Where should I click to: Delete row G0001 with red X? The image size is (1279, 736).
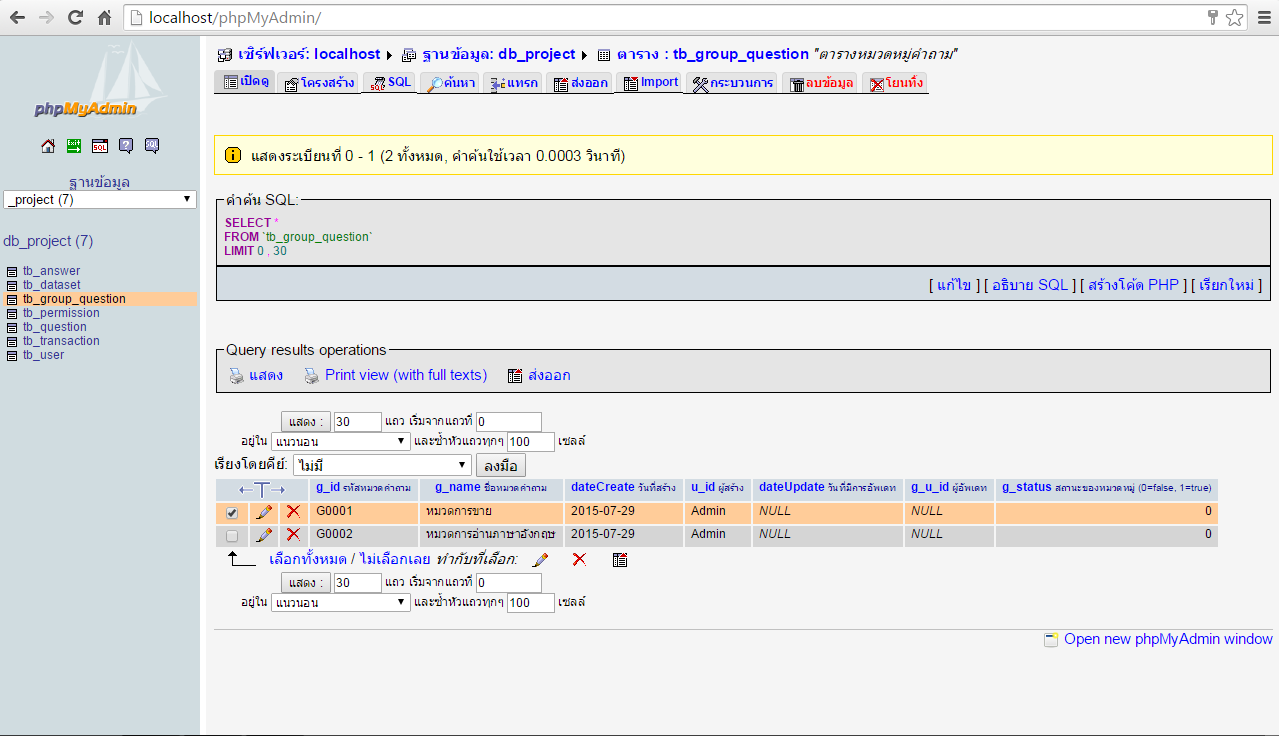click(293, 511)
